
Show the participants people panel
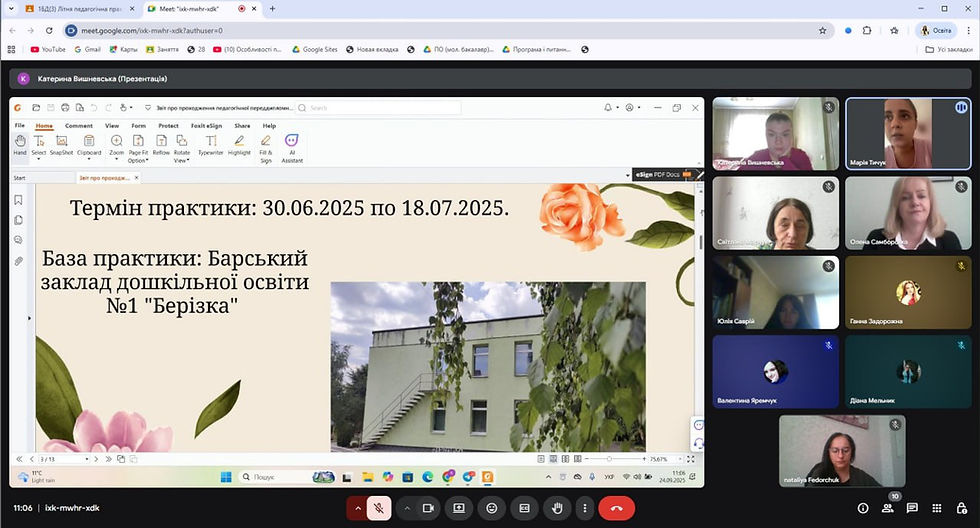tap(888, 508)
